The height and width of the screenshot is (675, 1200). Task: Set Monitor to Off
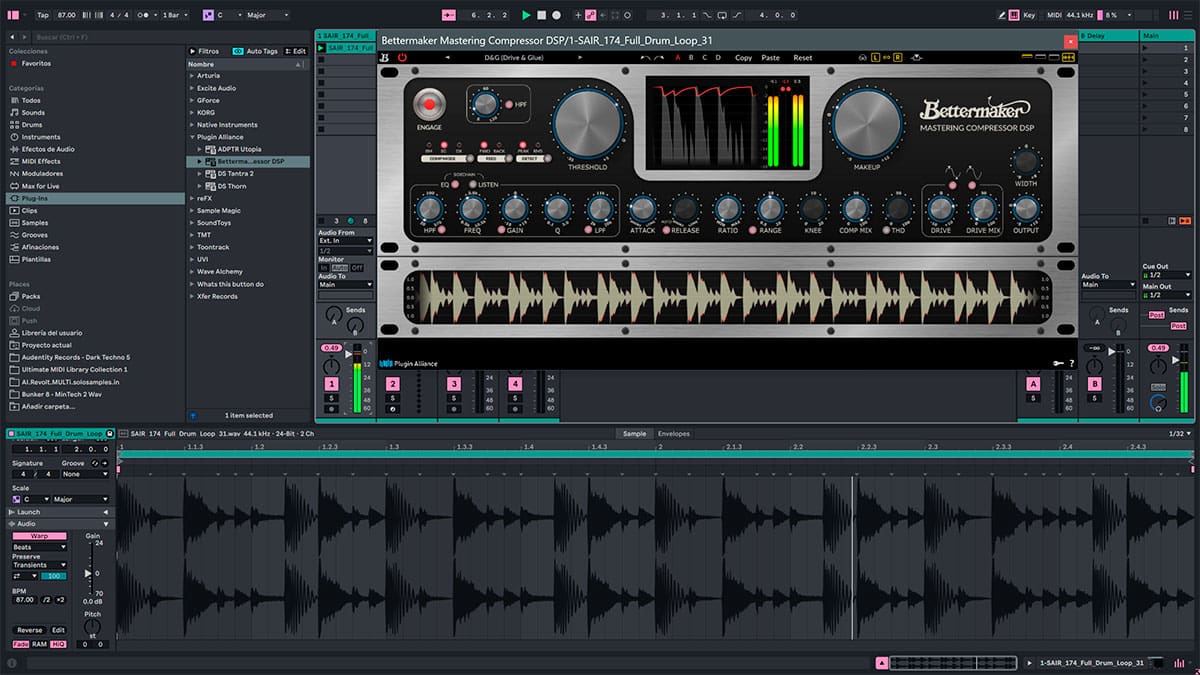click(x=357, y=268)
